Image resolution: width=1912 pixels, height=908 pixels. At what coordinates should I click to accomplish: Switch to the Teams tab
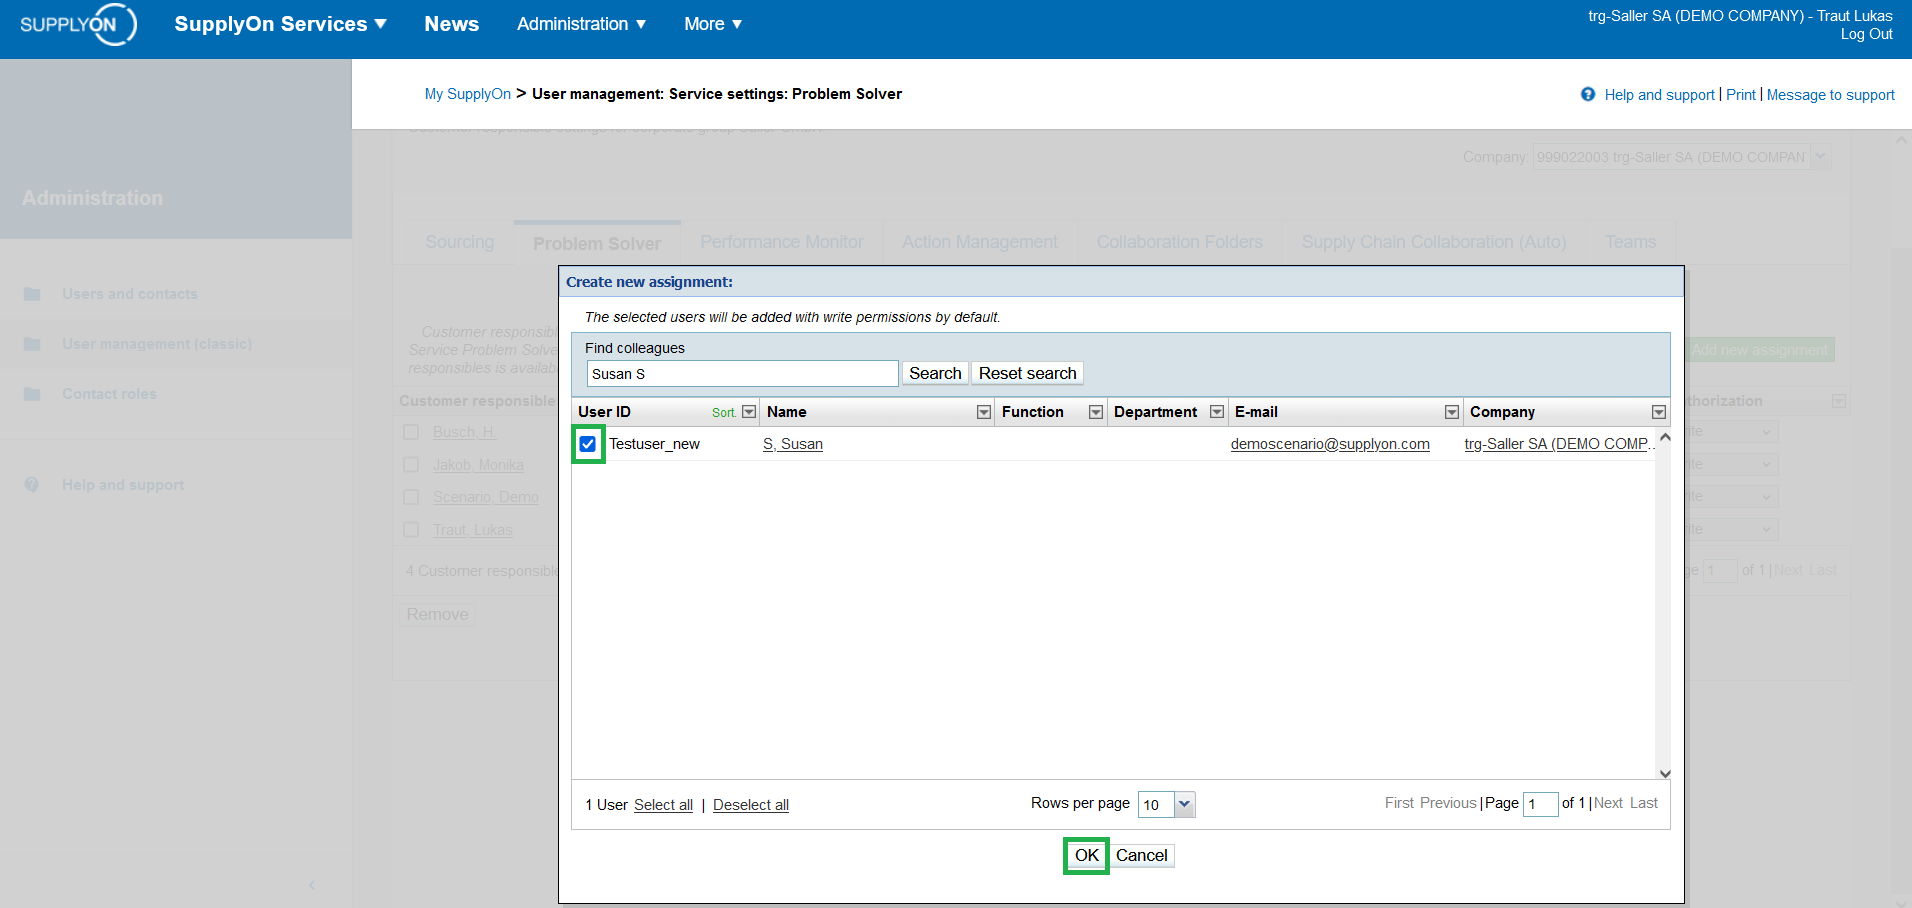1630,242
